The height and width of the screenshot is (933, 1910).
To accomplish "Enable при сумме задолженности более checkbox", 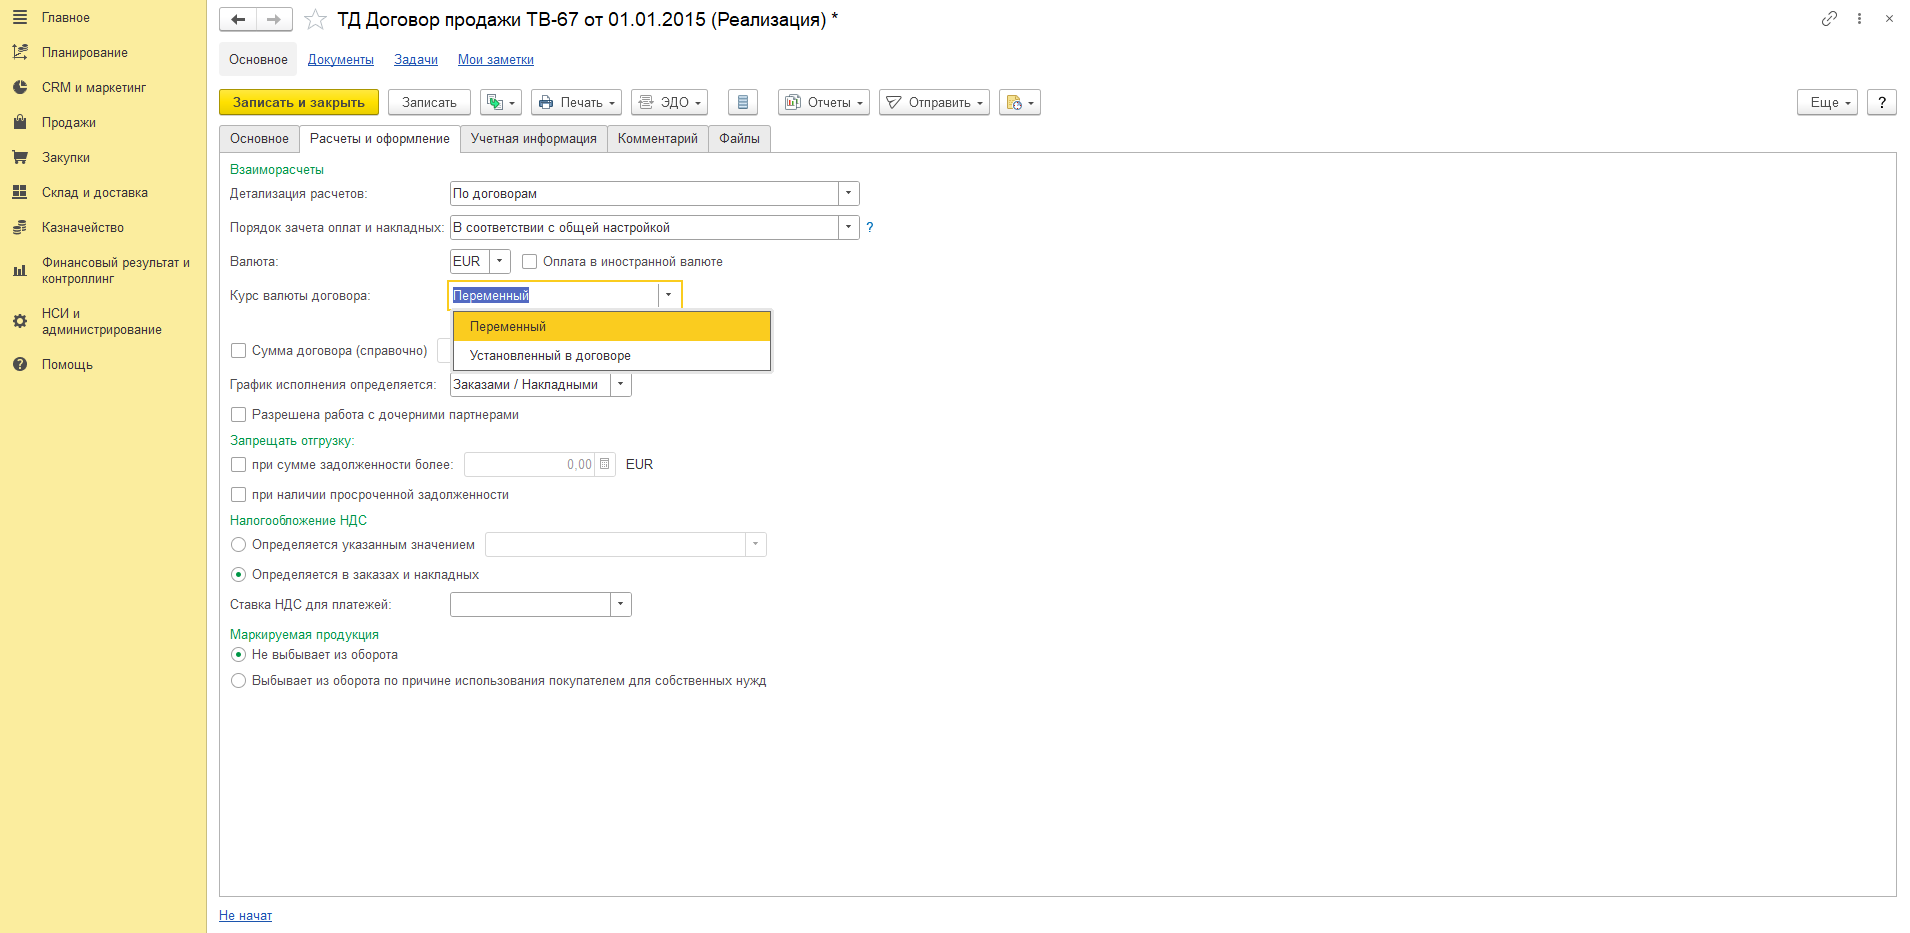I will point(238,465).
